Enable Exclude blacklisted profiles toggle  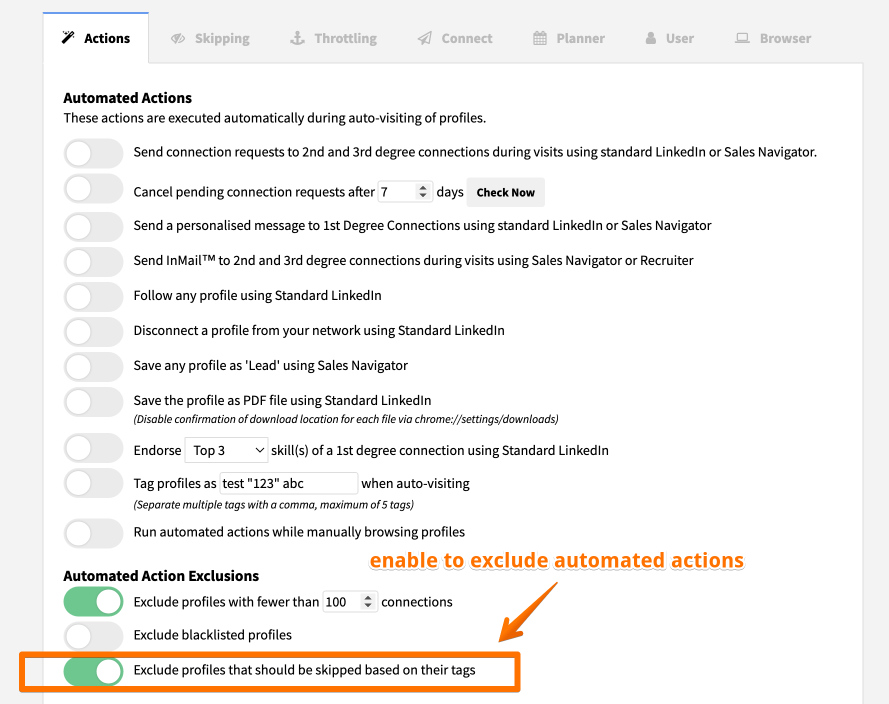pyautogui.click(x=94, y=637)
